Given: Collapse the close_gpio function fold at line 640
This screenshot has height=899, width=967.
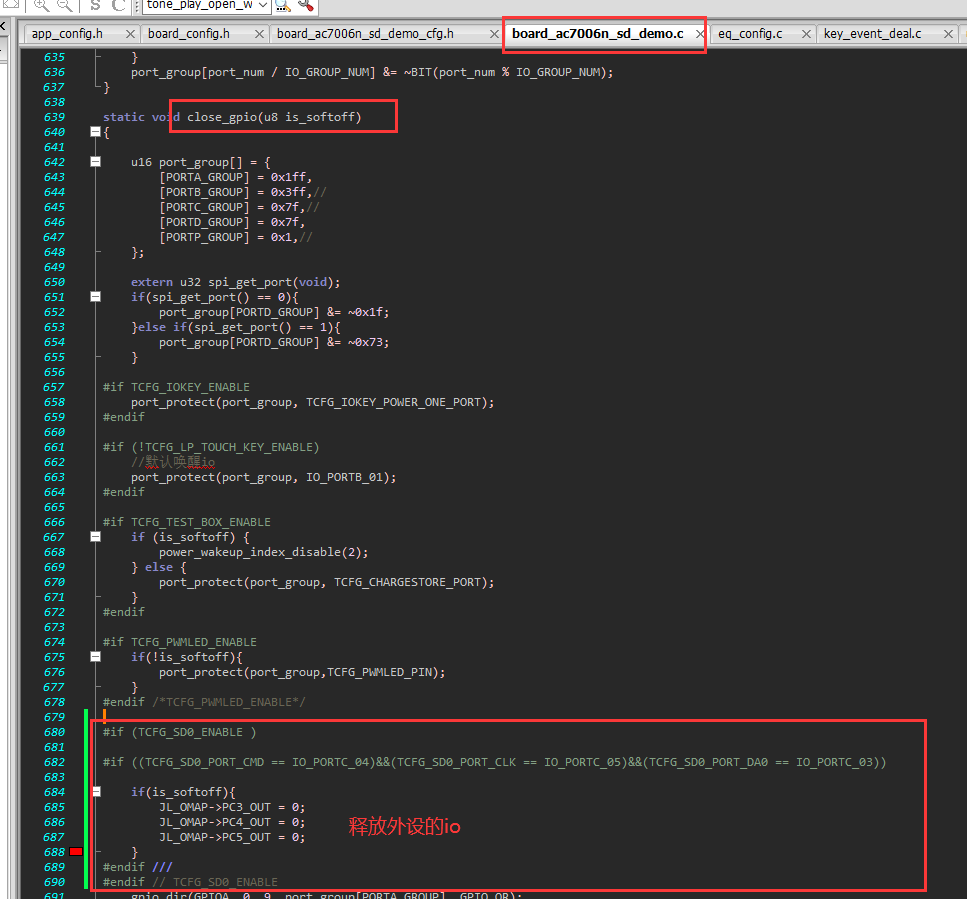Looking at the screenshot, I should click(95, 131).
